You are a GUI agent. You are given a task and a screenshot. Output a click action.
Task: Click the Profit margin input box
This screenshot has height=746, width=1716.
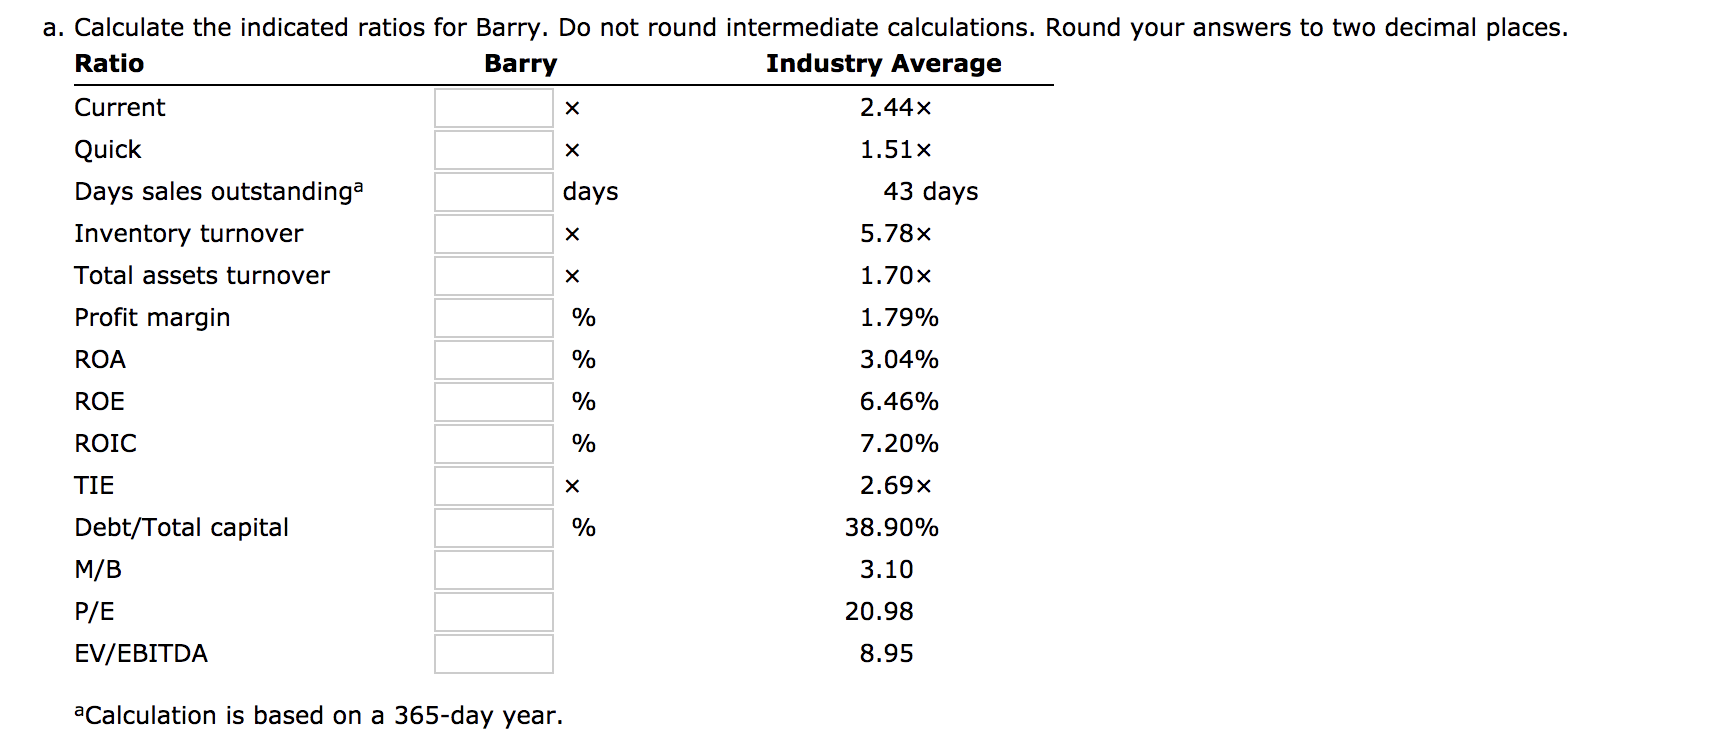click(x=494, y=318)
